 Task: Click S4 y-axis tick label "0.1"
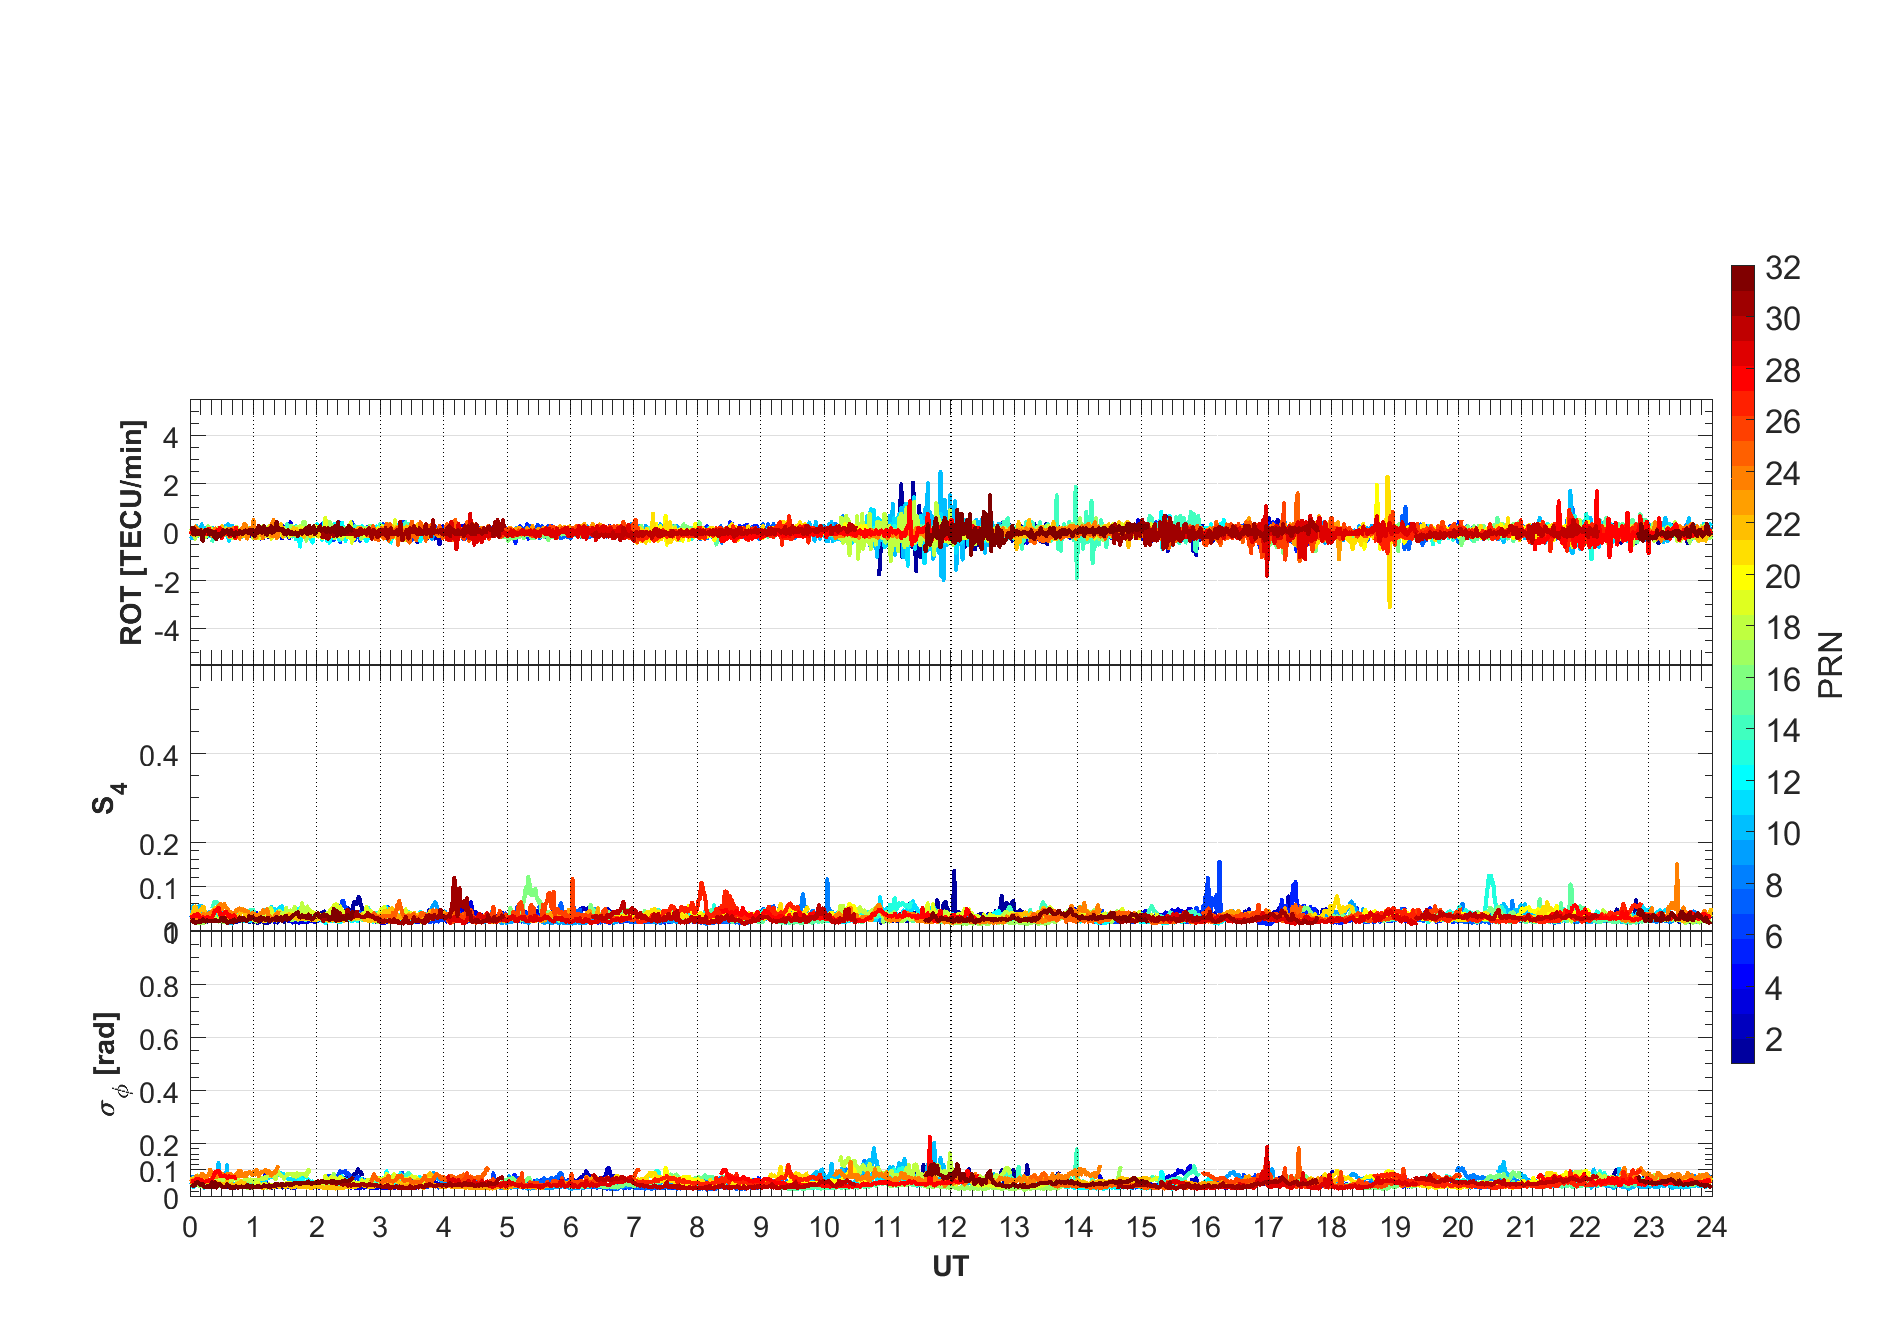click(x=160, y=890)
